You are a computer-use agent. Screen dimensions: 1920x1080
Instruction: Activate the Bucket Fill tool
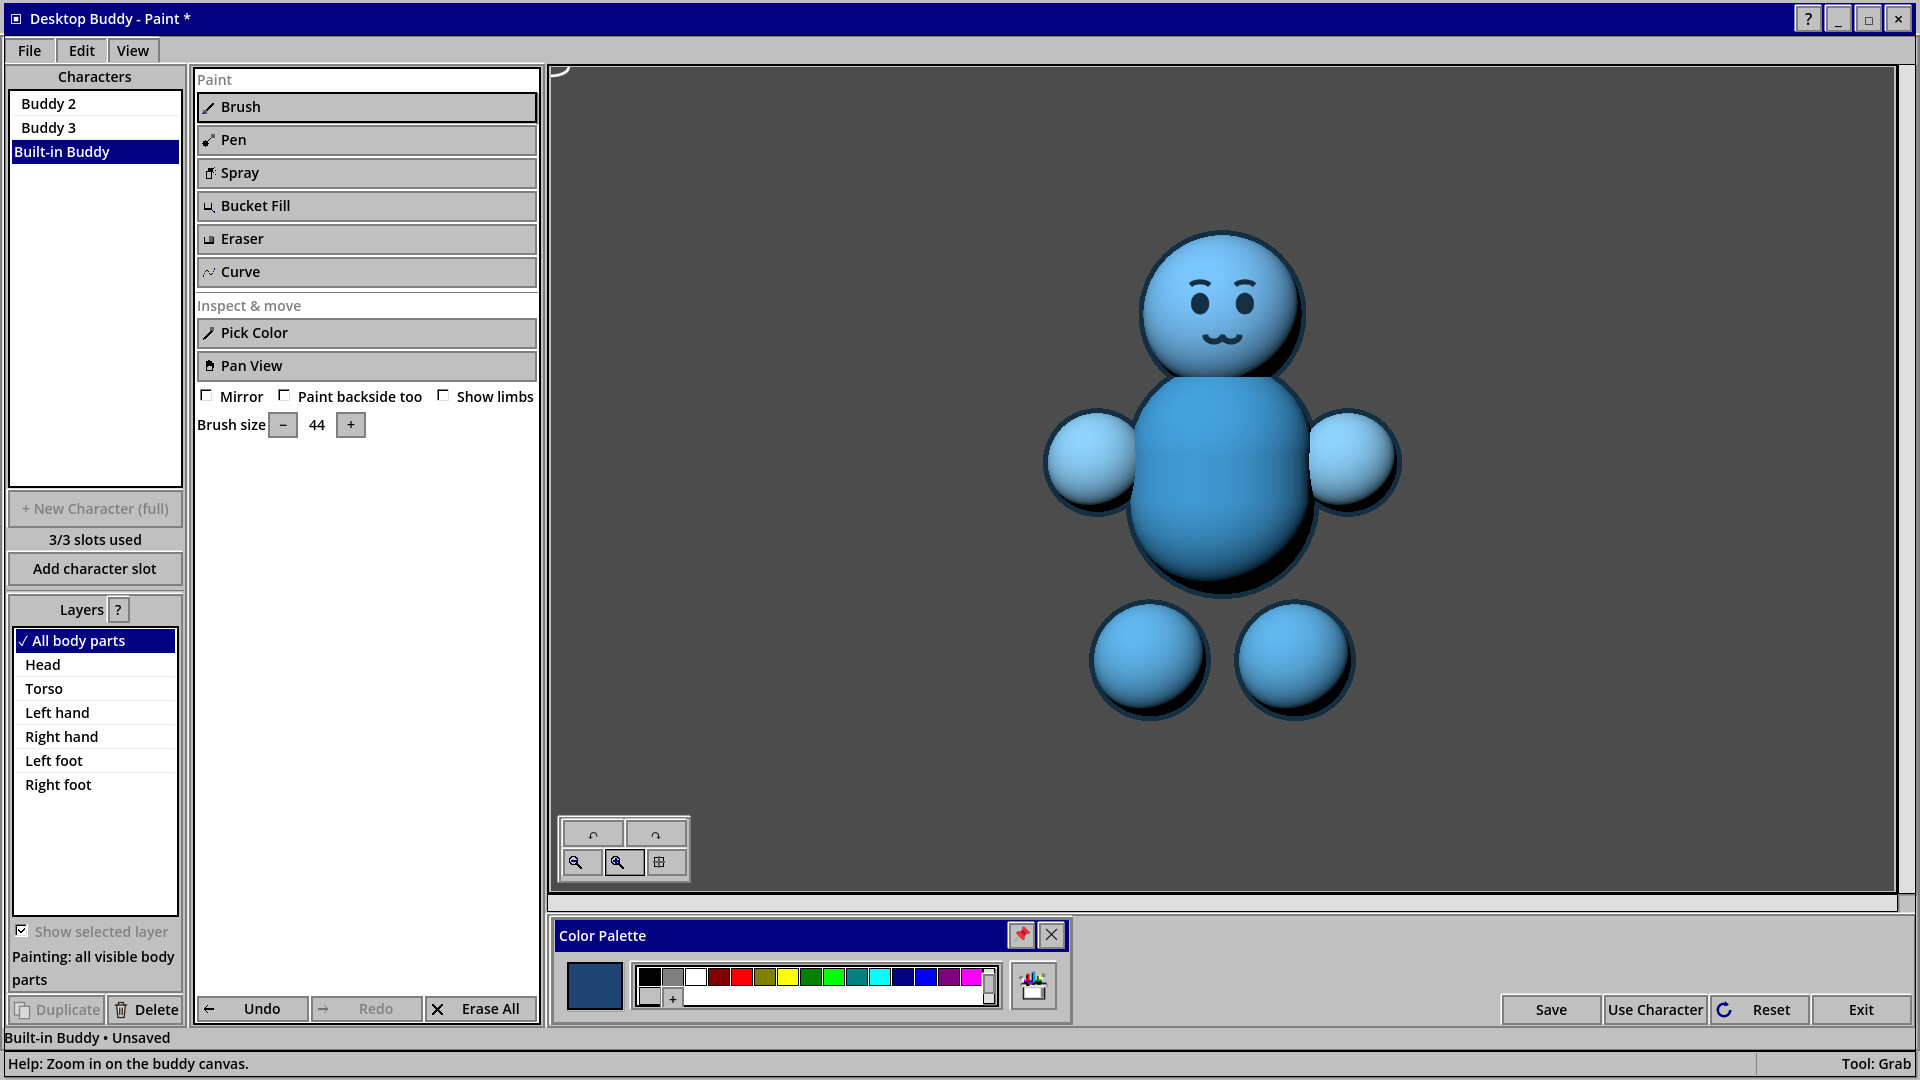367,206
